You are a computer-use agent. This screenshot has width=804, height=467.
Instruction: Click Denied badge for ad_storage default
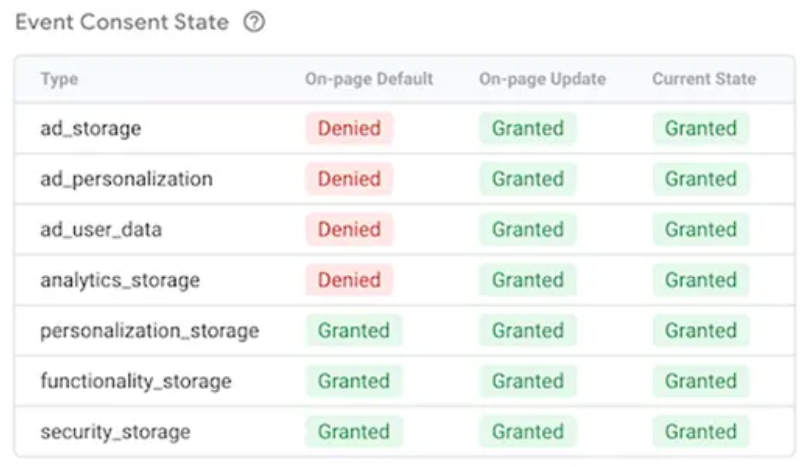click(349, 128)
